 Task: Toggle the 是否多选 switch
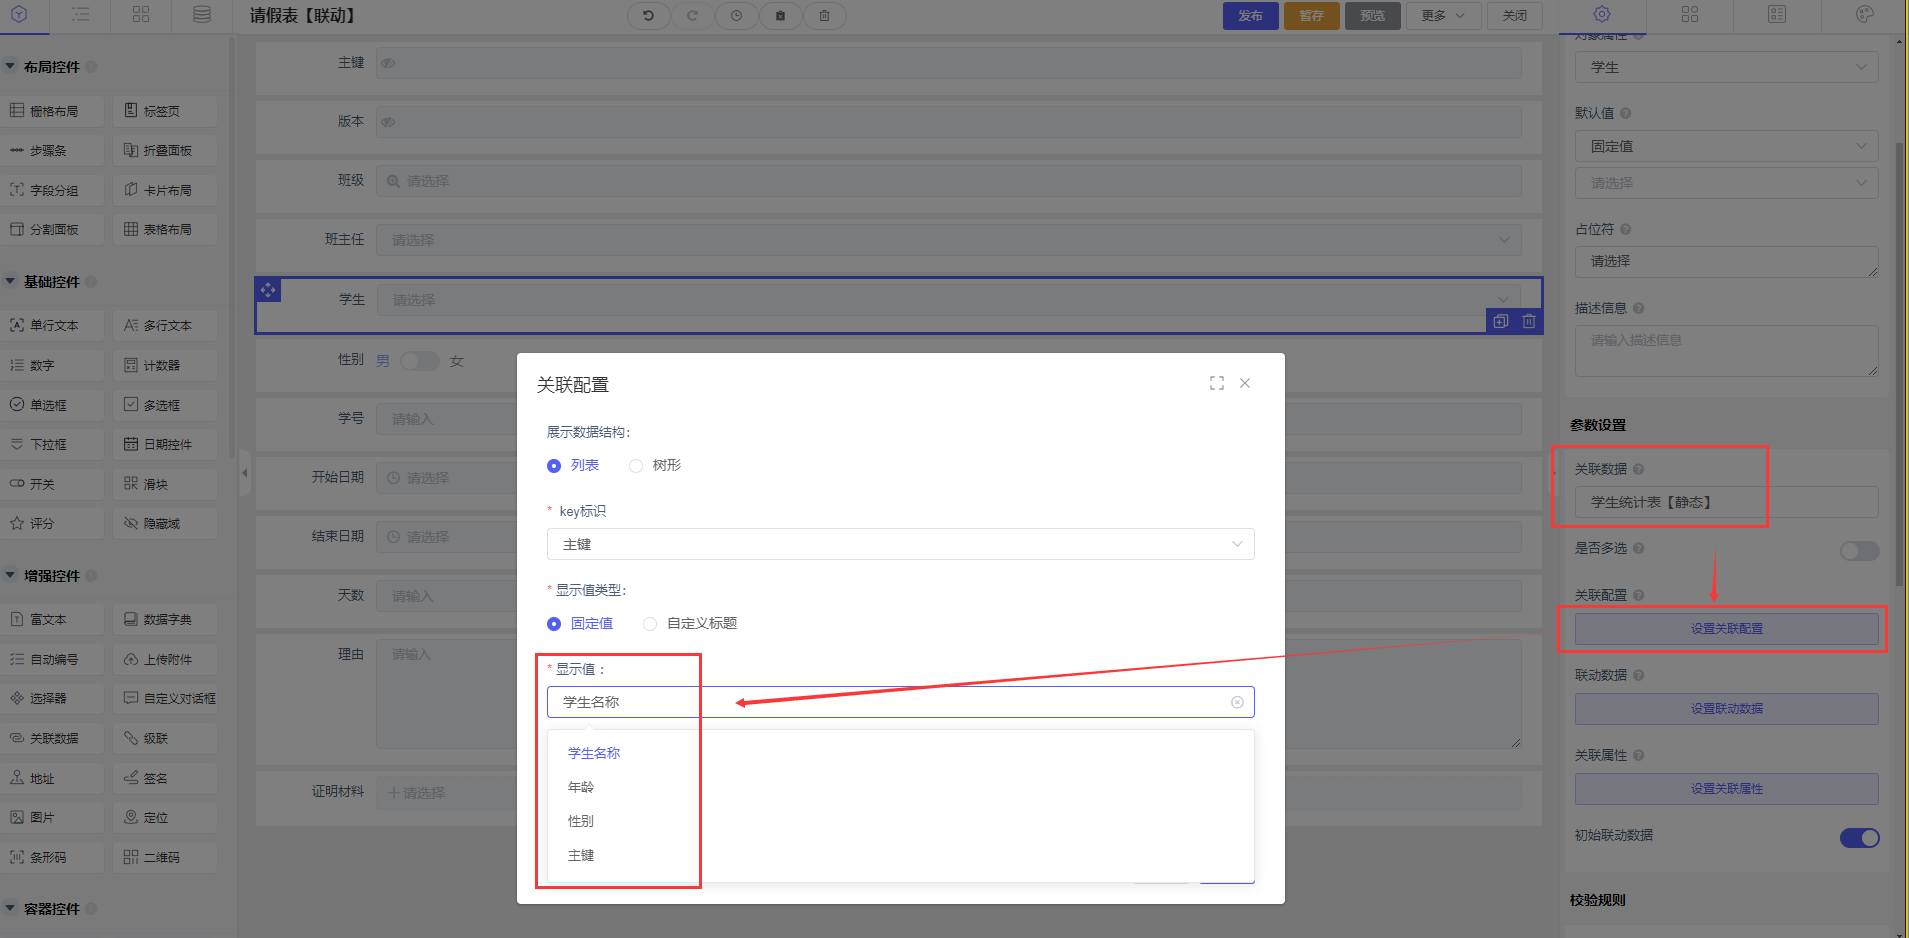[1859, 551]
